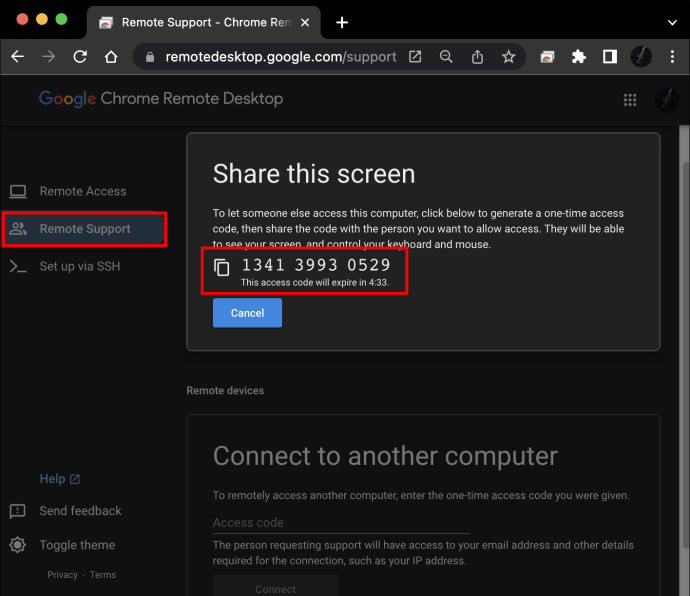Click the Access code input field
Viewport: 690px width, 596px height.
(341, 523)
